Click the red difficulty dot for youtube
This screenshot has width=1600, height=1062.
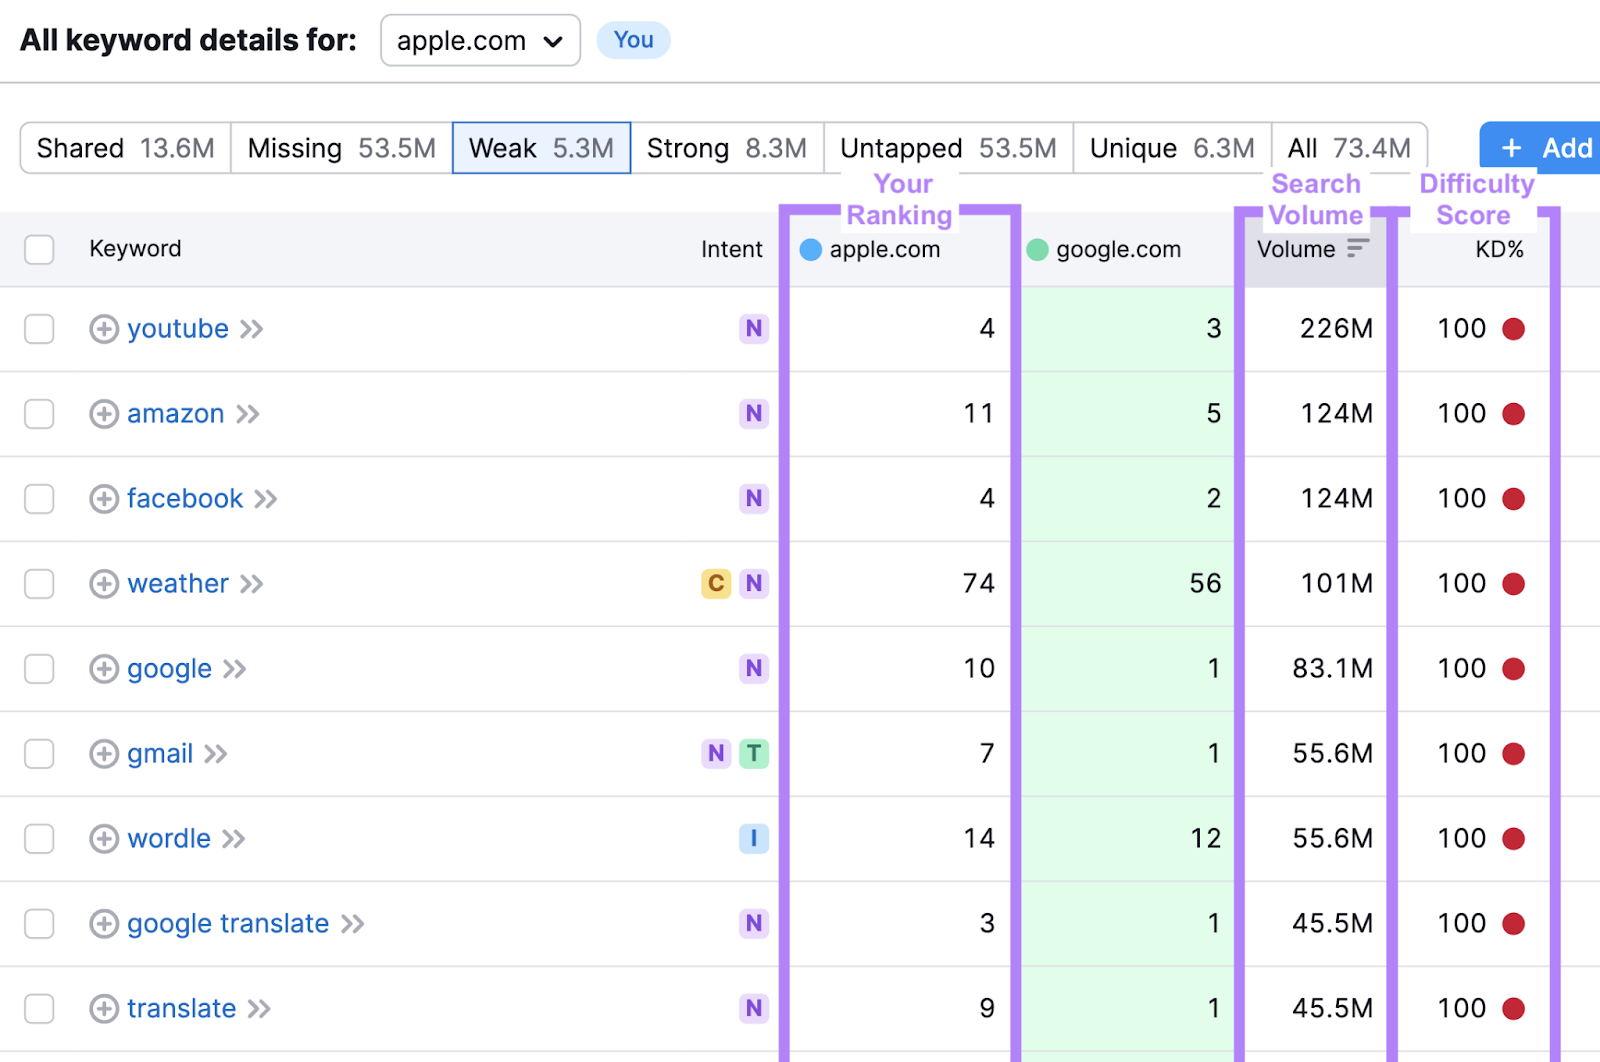tap(1515, 328)
